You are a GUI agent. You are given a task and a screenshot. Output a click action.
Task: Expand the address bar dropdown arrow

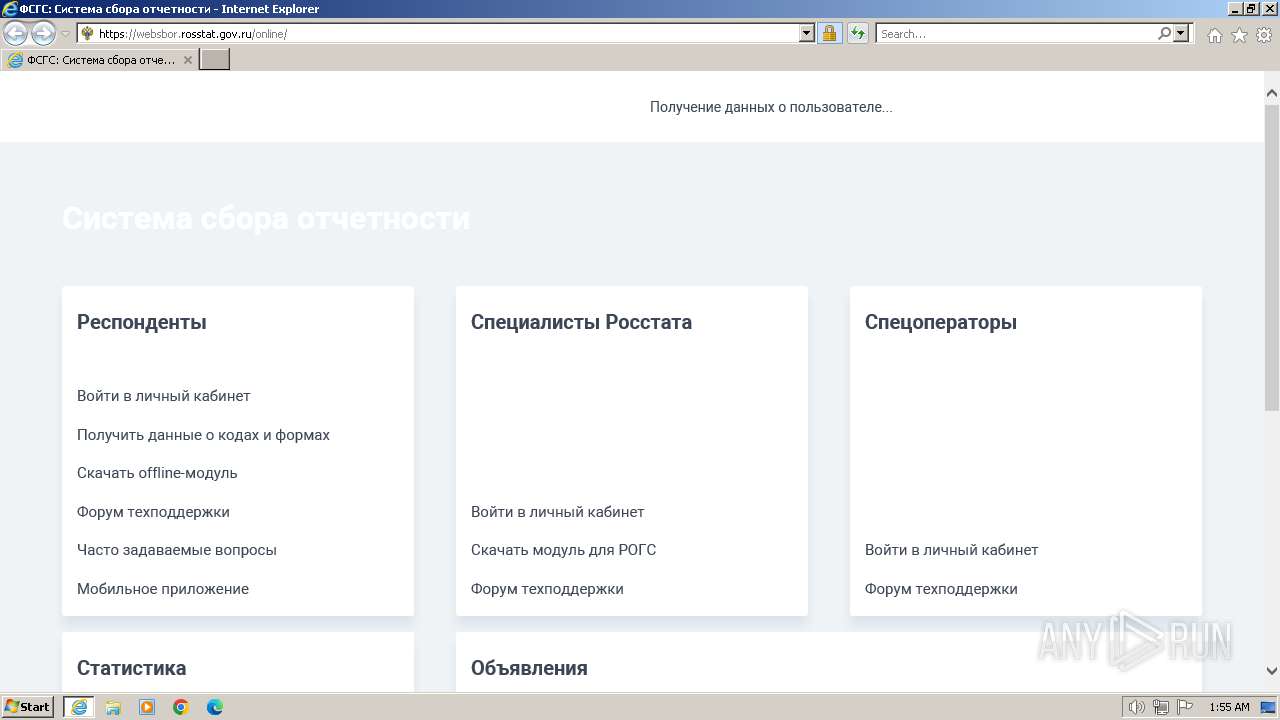pyautogui.click(x=807, y=33)
